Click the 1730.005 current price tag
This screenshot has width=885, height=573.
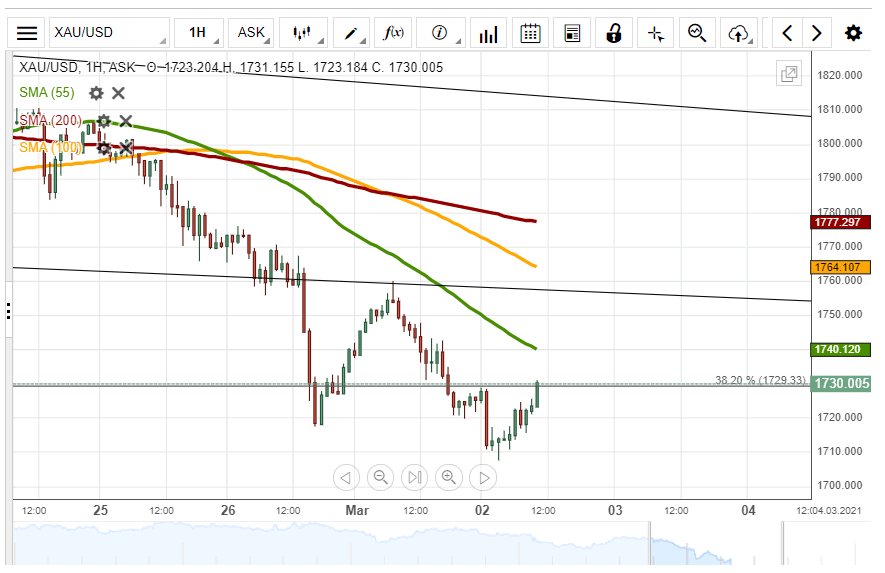[x=840, y=384]
